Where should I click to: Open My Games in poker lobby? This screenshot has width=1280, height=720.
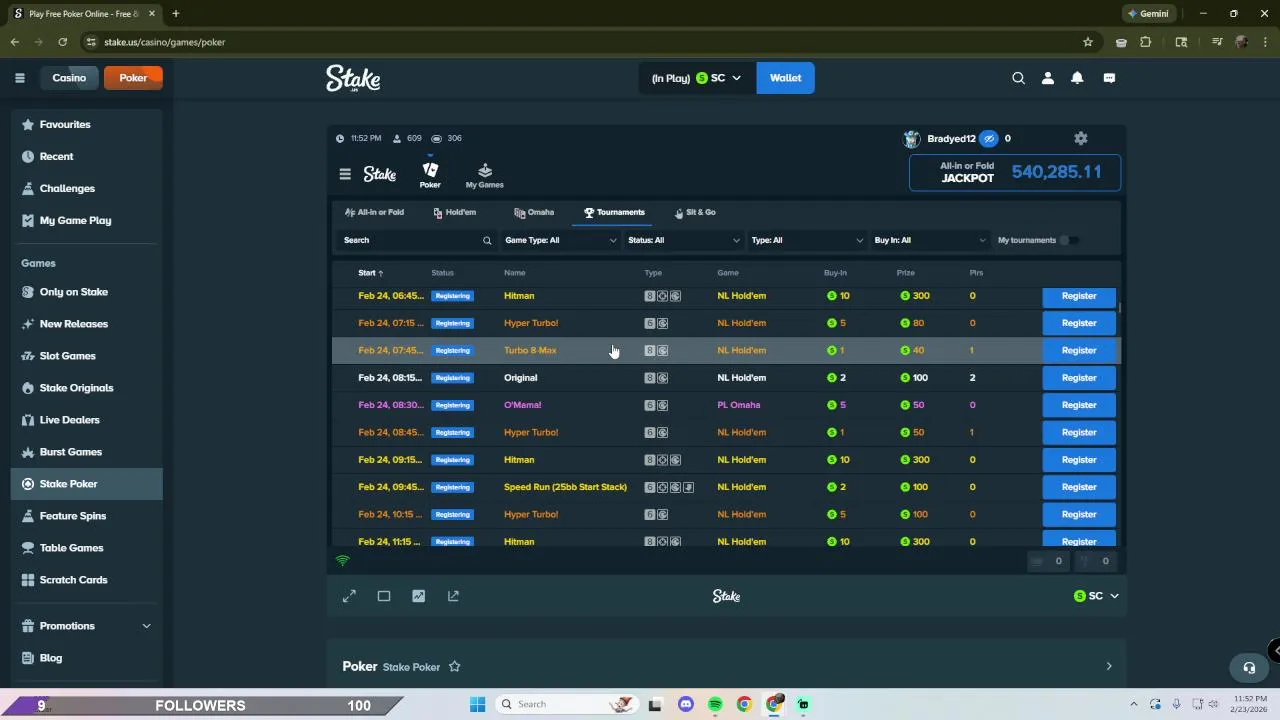click(484, 176)
